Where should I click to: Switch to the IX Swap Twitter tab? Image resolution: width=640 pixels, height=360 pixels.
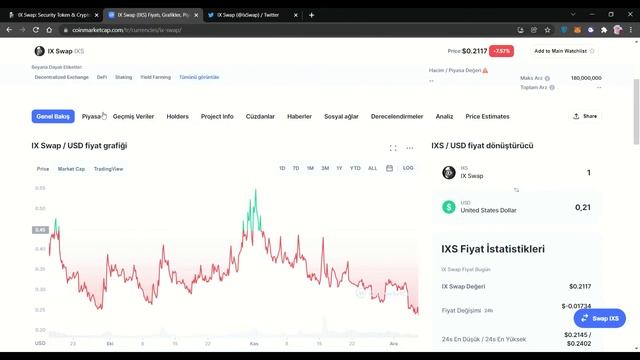pyautogui.click(x=248, y=15)
